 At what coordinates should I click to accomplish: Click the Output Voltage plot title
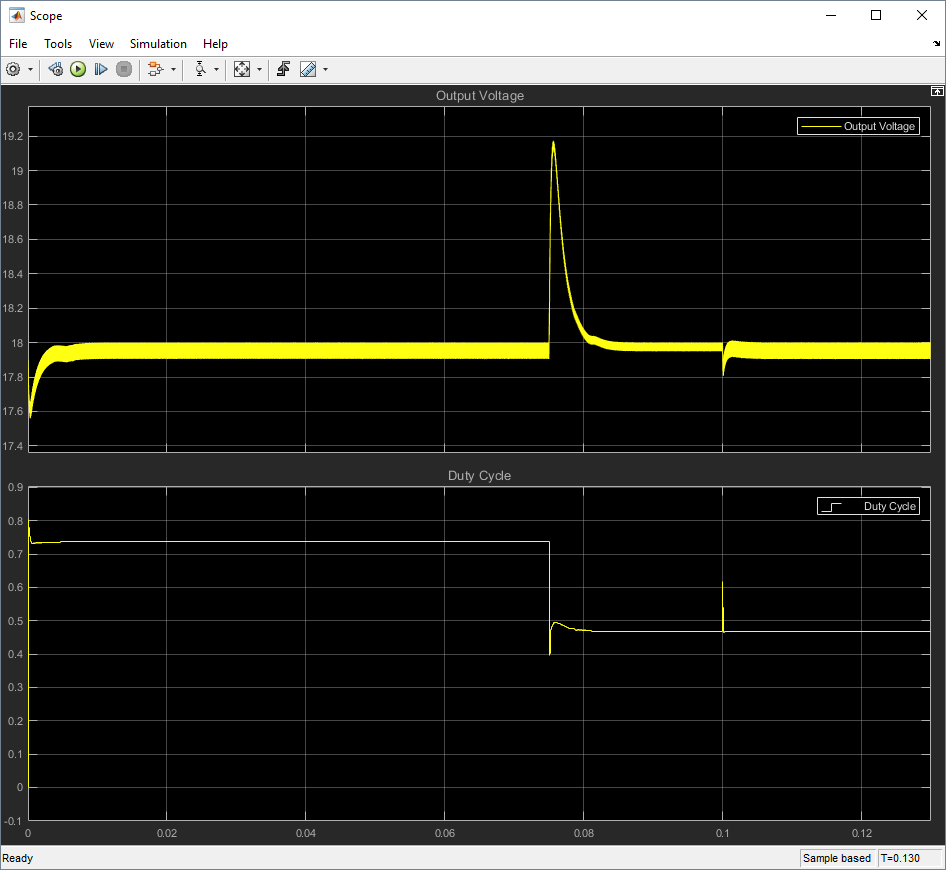tap(480, 95)
